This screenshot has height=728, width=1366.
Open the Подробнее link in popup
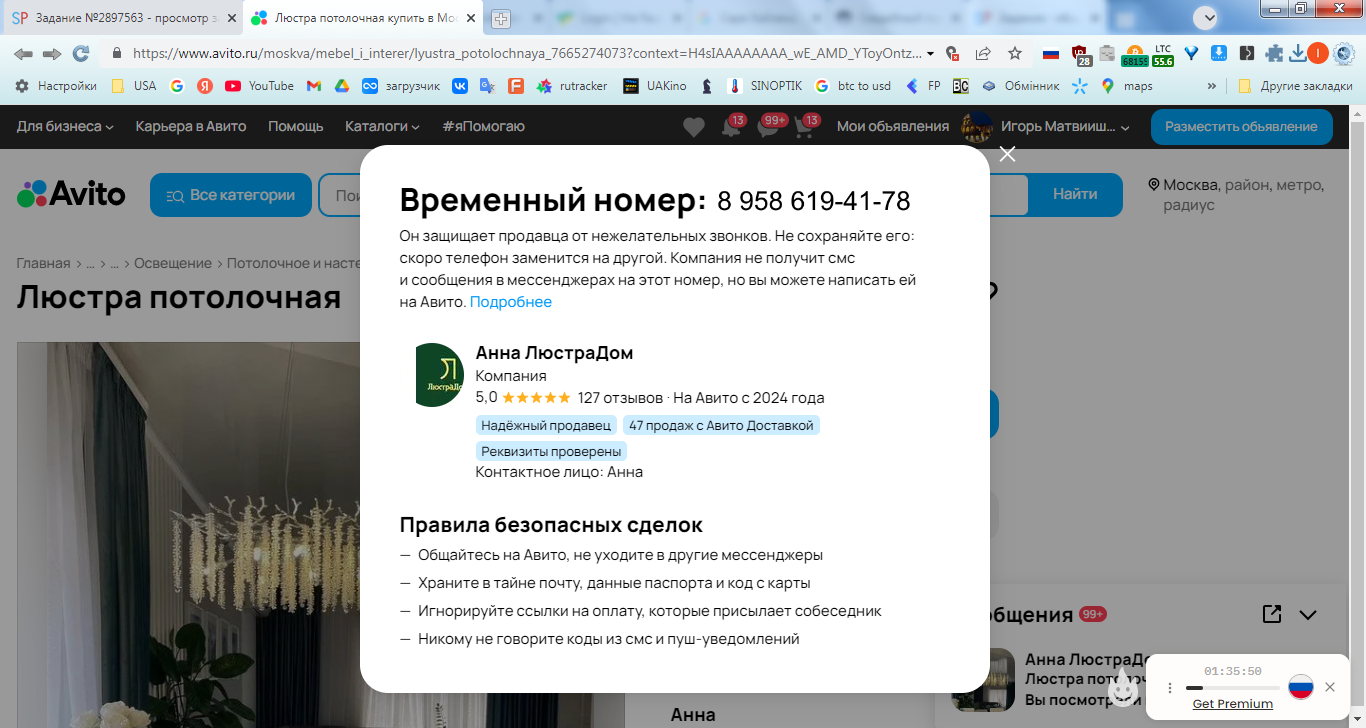tap(510, 302)
